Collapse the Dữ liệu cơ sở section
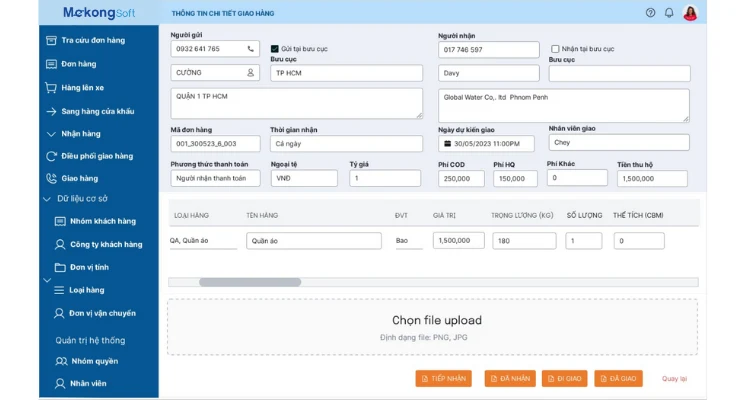This screenshot has height=400, width=750. click(x=47, y=199)
